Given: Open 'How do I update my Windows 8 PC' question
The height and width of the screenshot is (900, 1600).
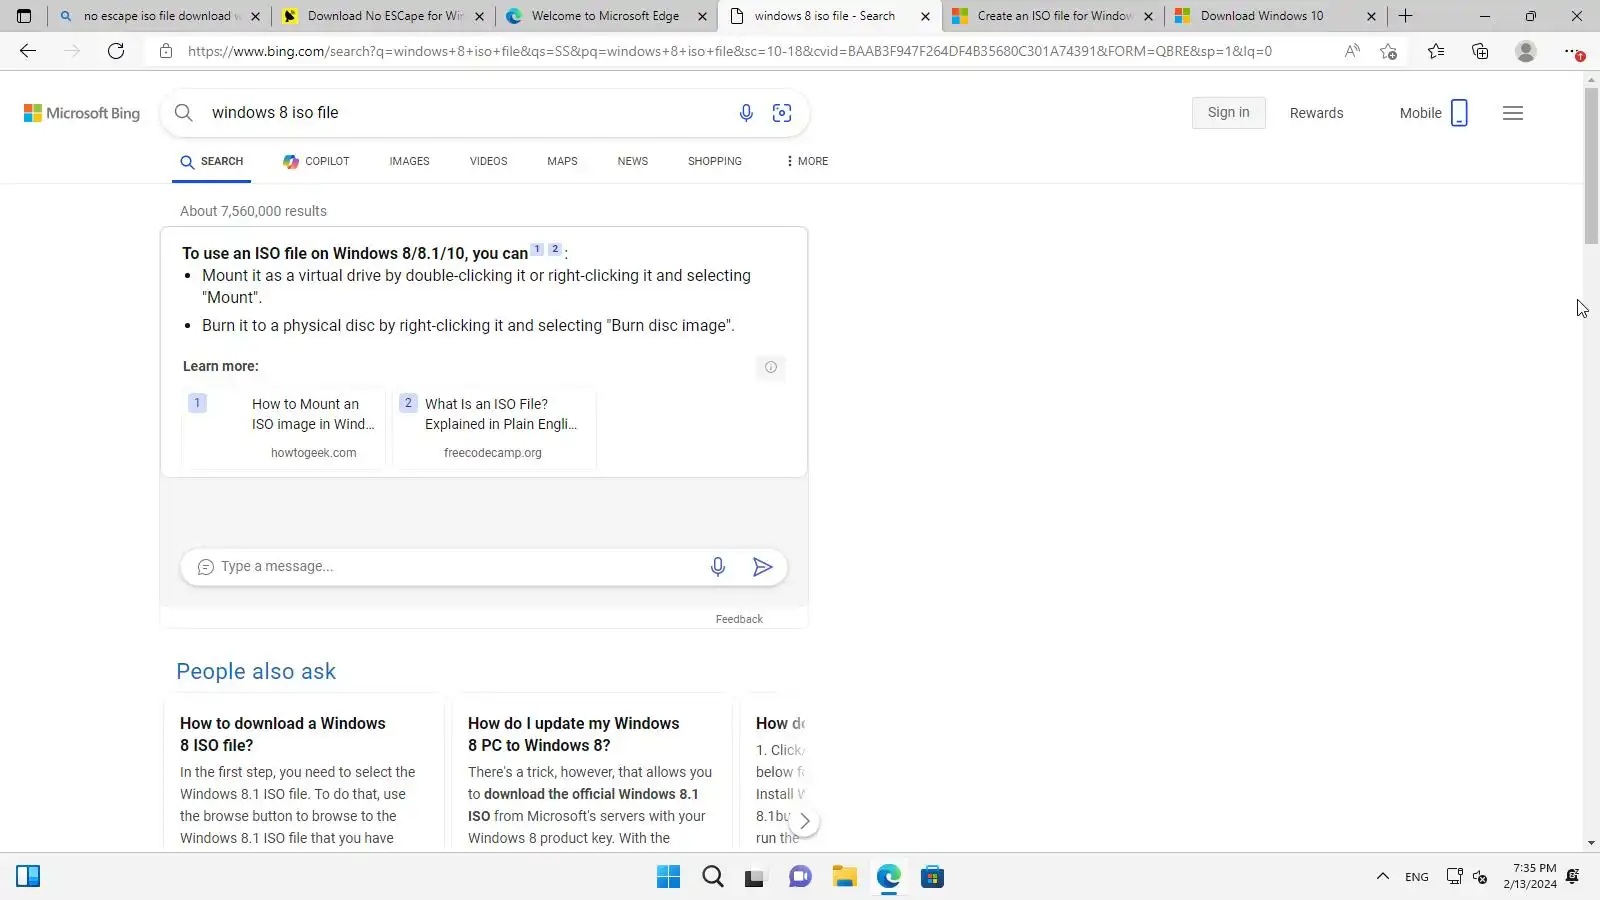Looking at the screenshot, I should click(573, 734).
